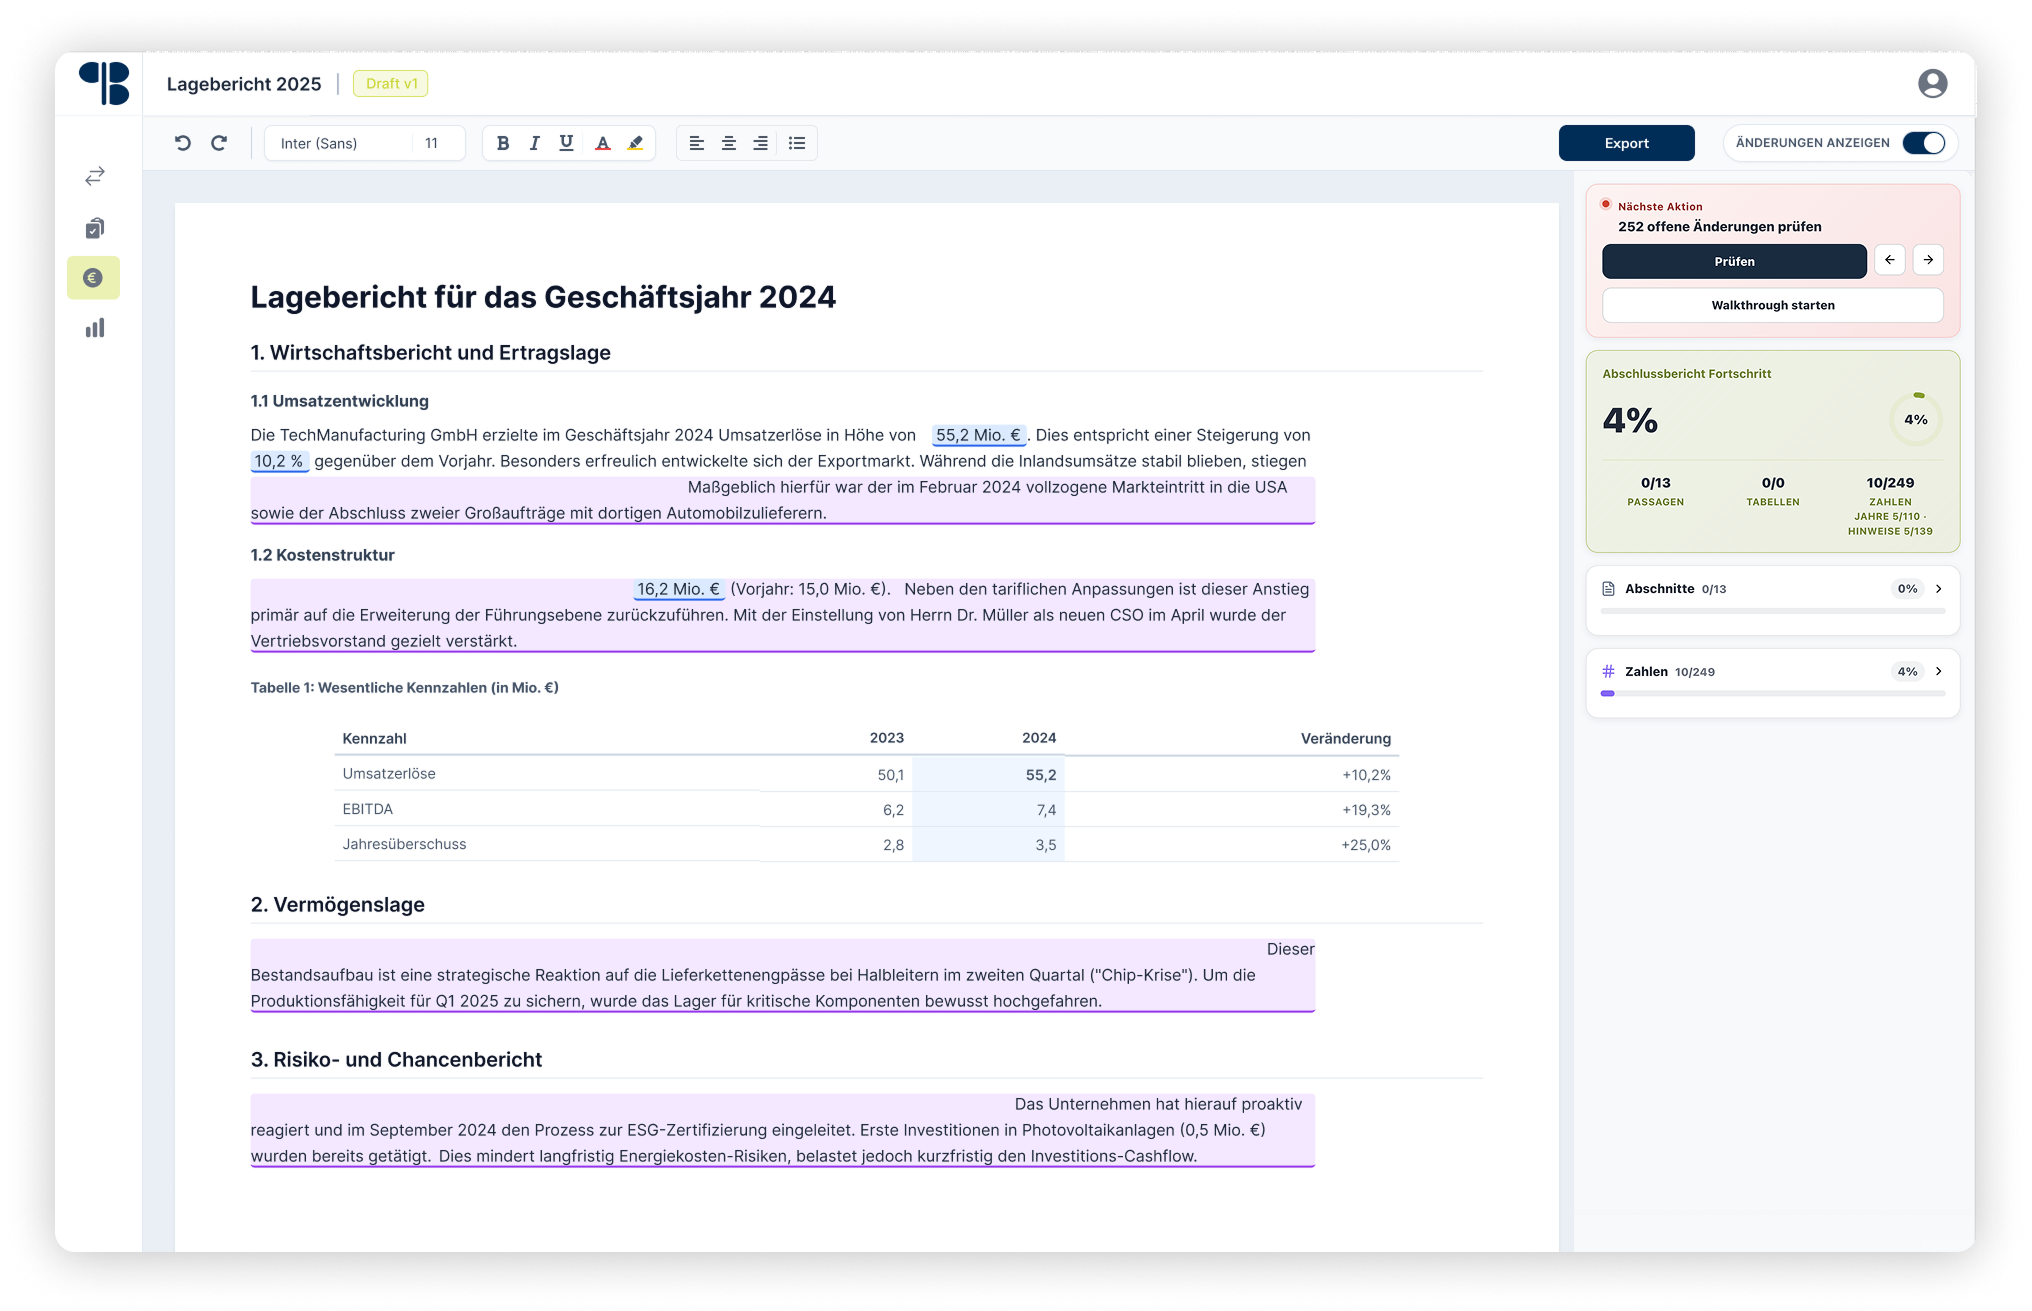The width and height of the screenshot is (2032, 1311).
Task: Toggle the Änderungen anzeigen switch
Action: [1923, 143]
